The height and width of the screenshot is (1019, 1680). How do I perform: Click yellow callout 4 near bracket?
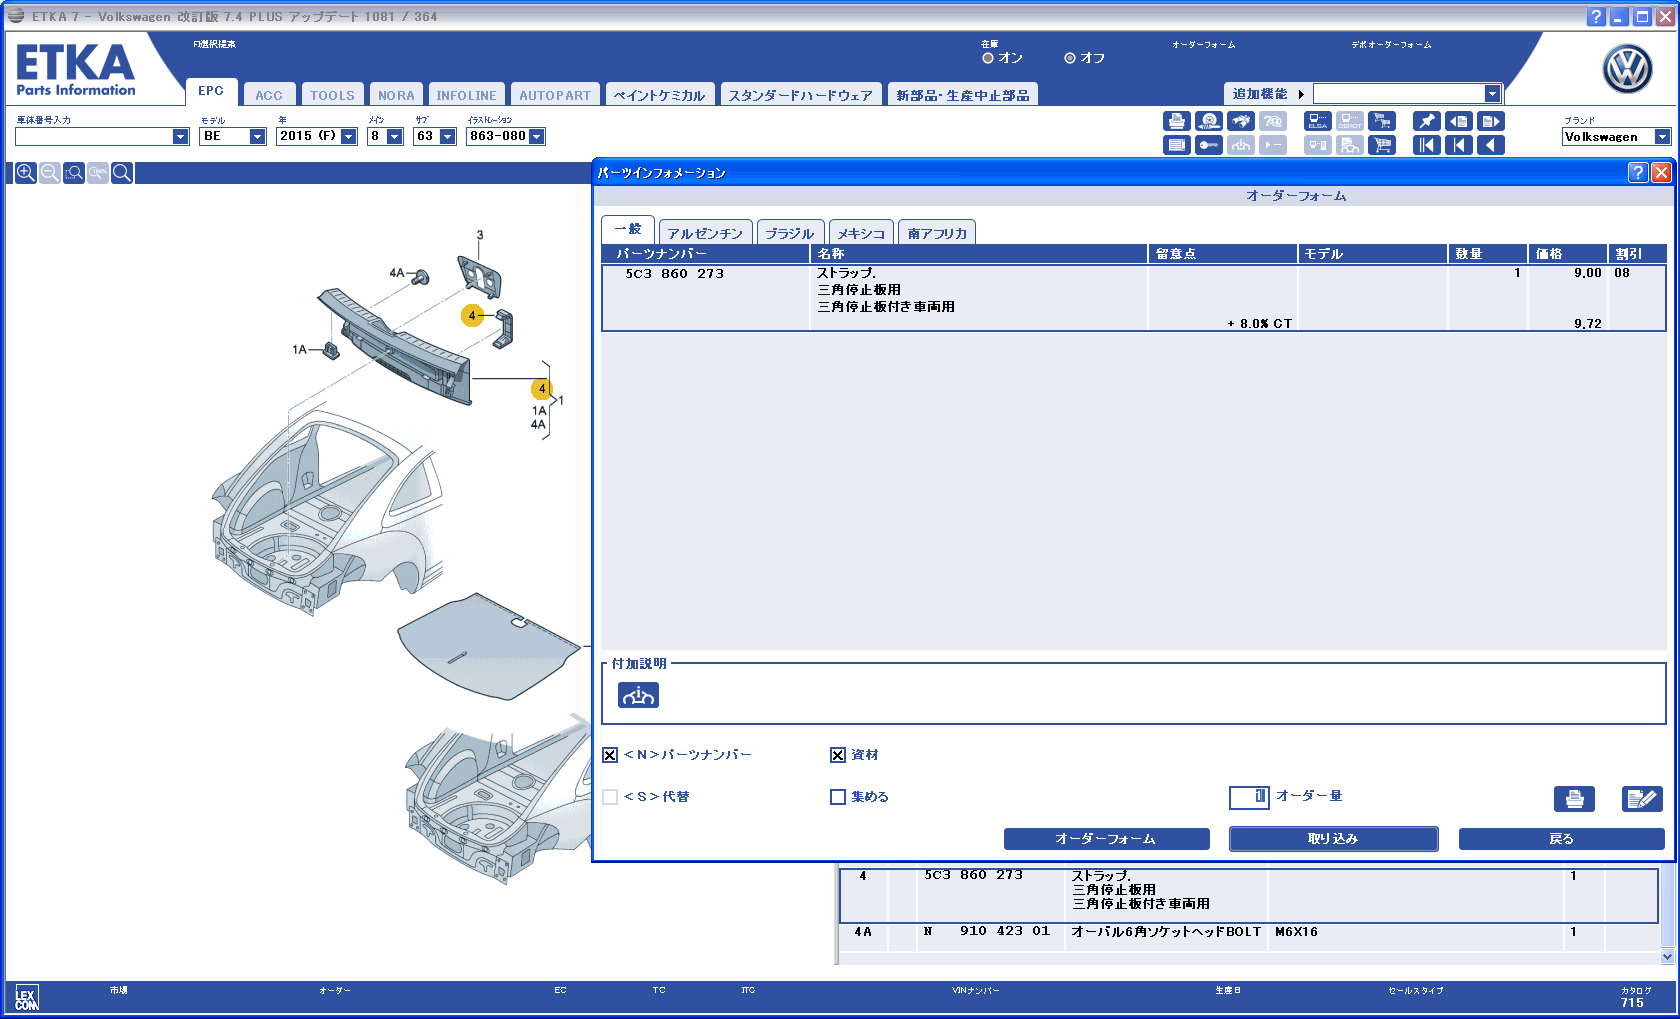click(x=471, y=316)
